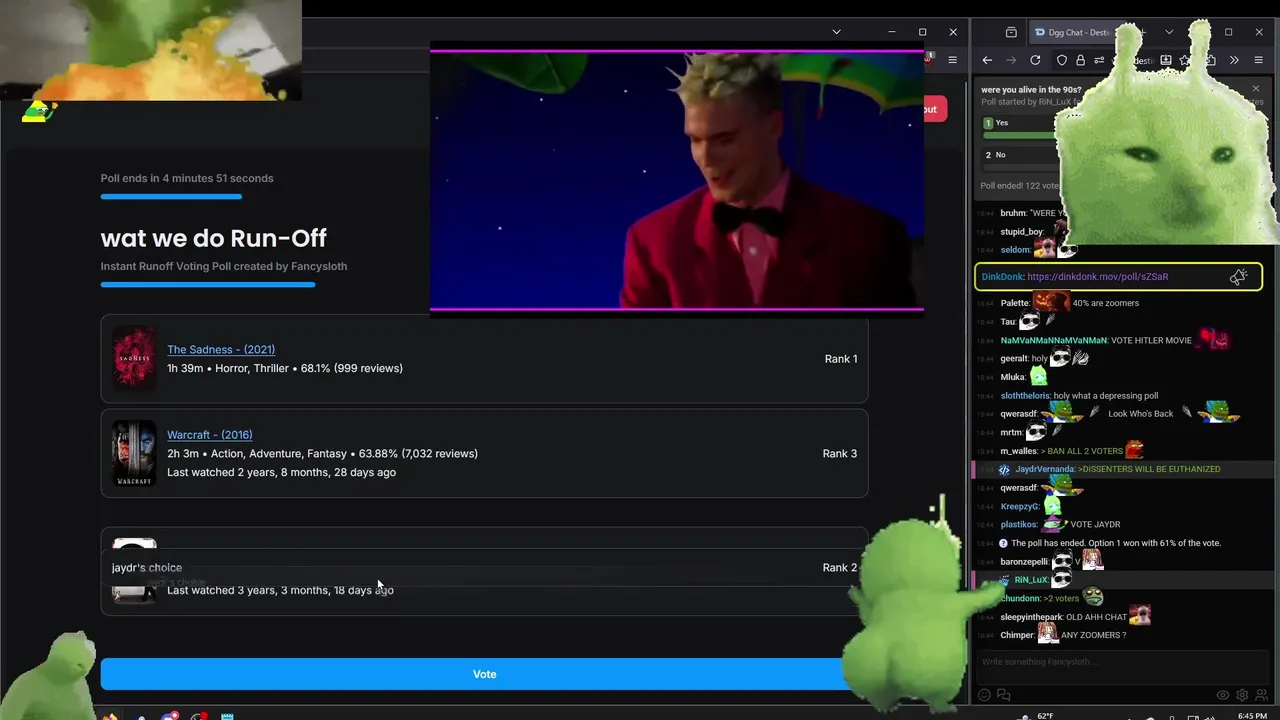This screenshot has width=1280, height=720.
Task: Open the main browser tab list chevron
Action: click(836, 32)
